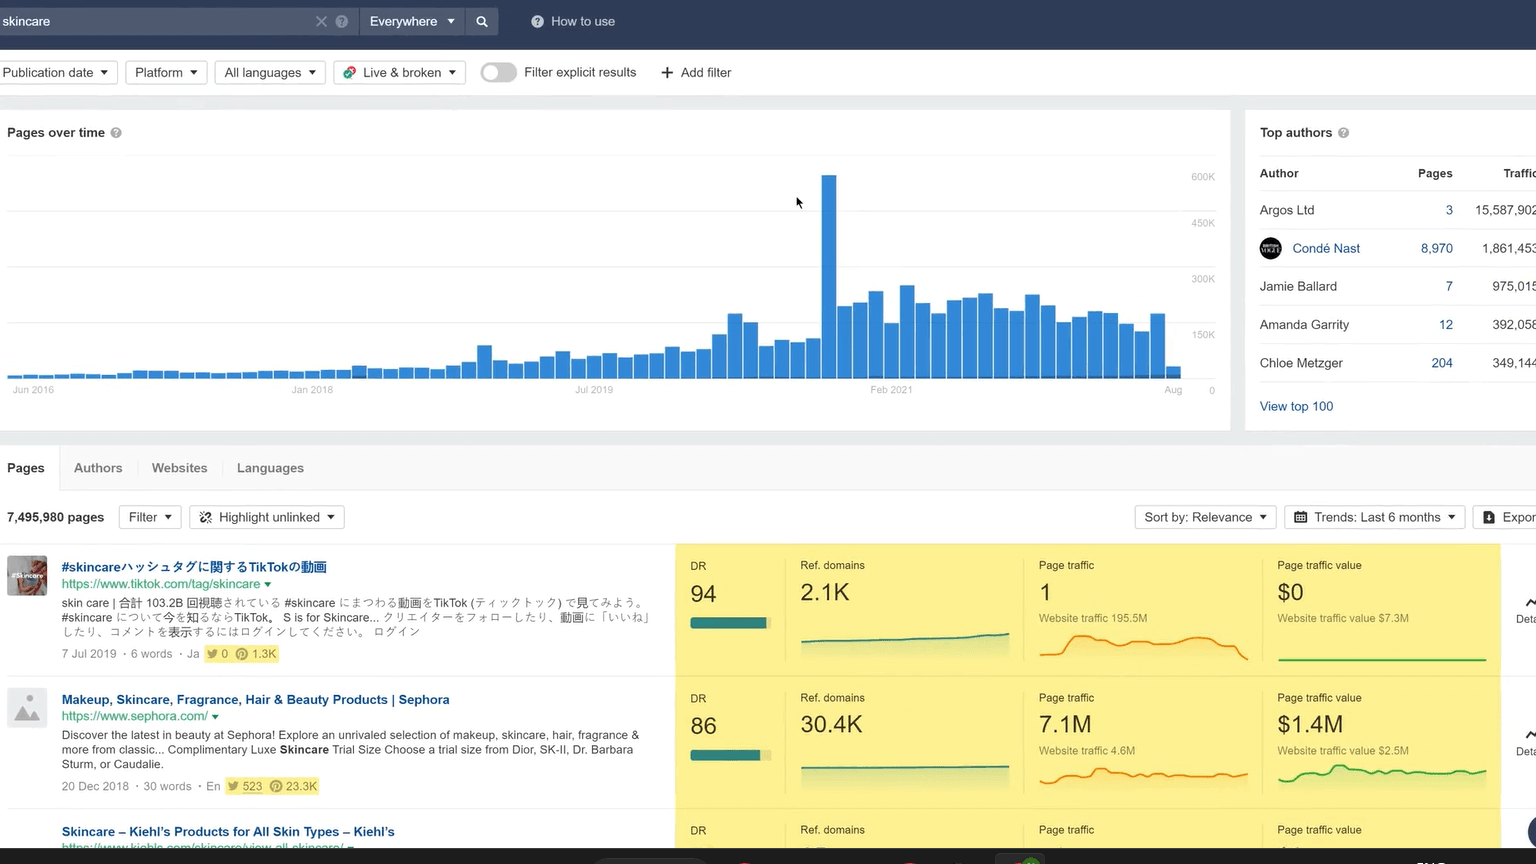
Task: Open the Highlight unlinked dropdown
Action: click(267, 517)
